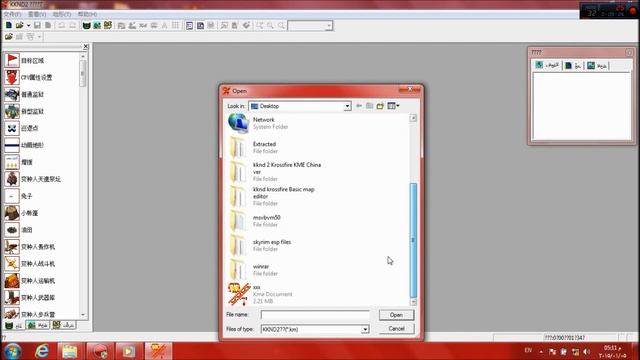Select the 兔子 rabbit item in the palette
This screenshot has width=640, height=360.
click(x=19, y=196)
